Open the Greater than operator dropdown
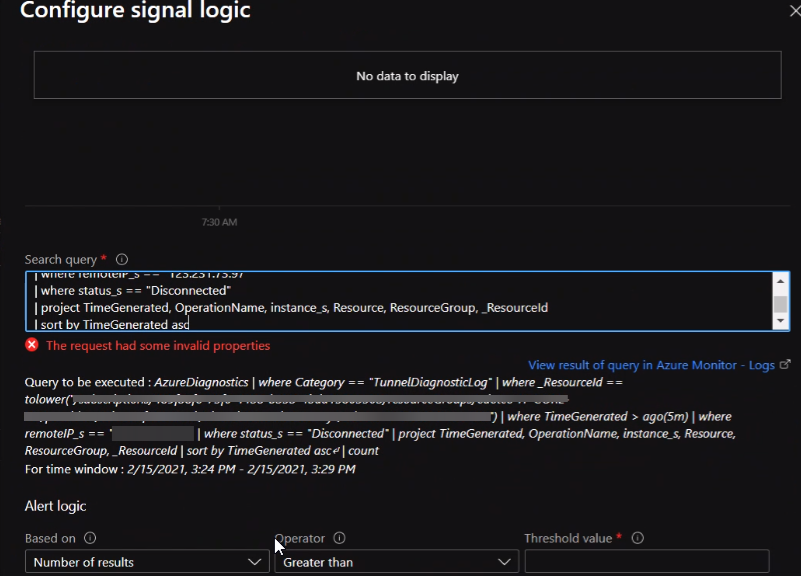Screen dimensions: 801x576 [x=396, y=562]
